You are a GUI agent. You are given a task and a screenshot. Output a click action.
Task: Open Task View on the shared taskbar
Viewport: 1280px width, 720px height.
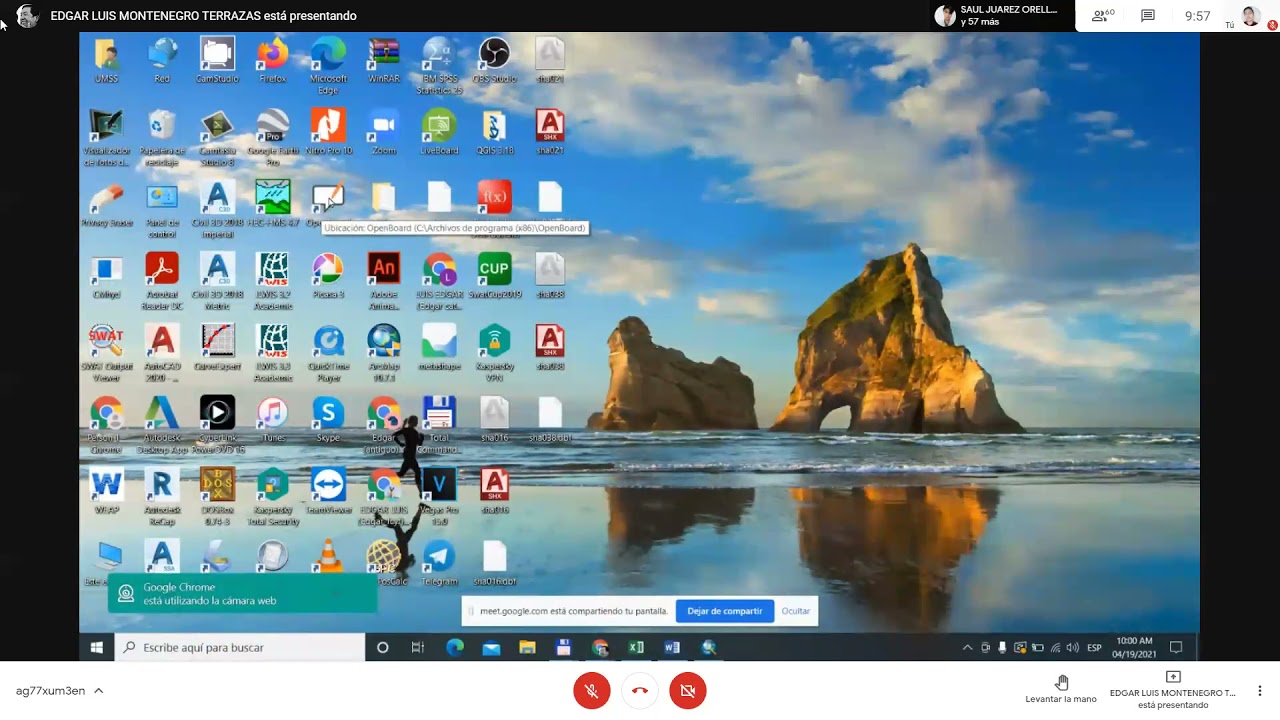tap(418, 648)
